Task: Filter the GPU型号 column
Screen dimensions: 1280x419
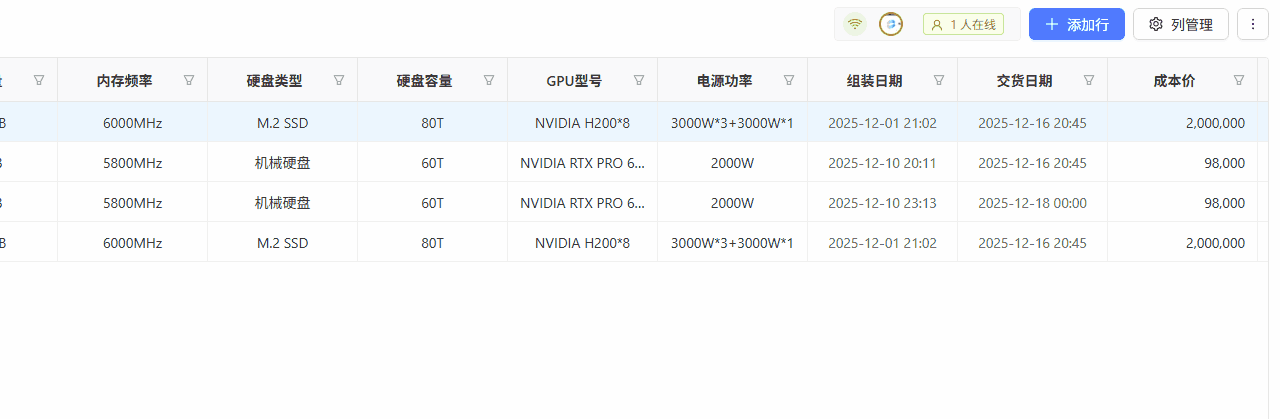Action: pyautogui.click(x=639, y=80)
